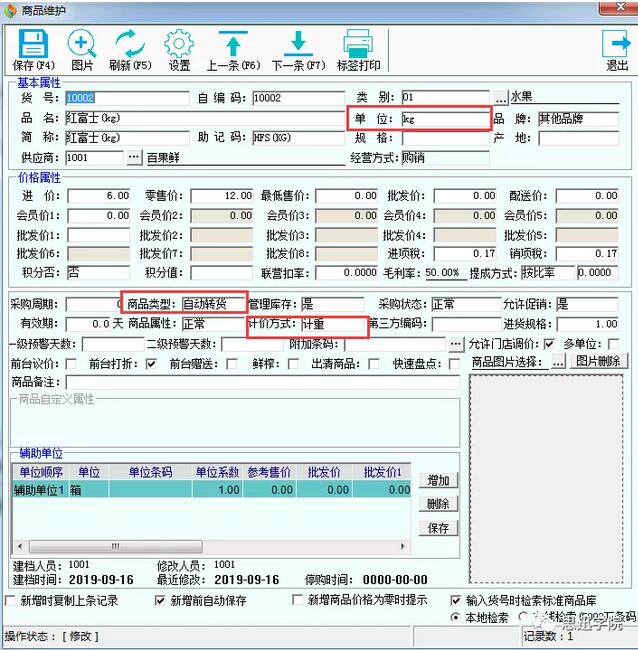The height and width of the screenshot is (650, 638).
Task: Select the 本地检索 radio button
Action: point(457,618)
